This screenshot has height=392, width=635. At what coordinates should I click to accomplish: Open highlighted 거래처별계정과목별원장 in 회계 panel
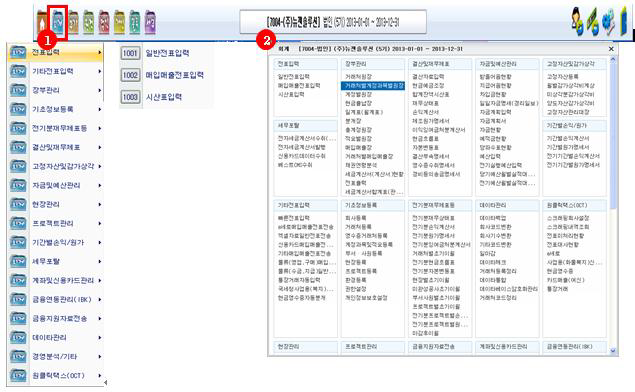tap(374, 85)
